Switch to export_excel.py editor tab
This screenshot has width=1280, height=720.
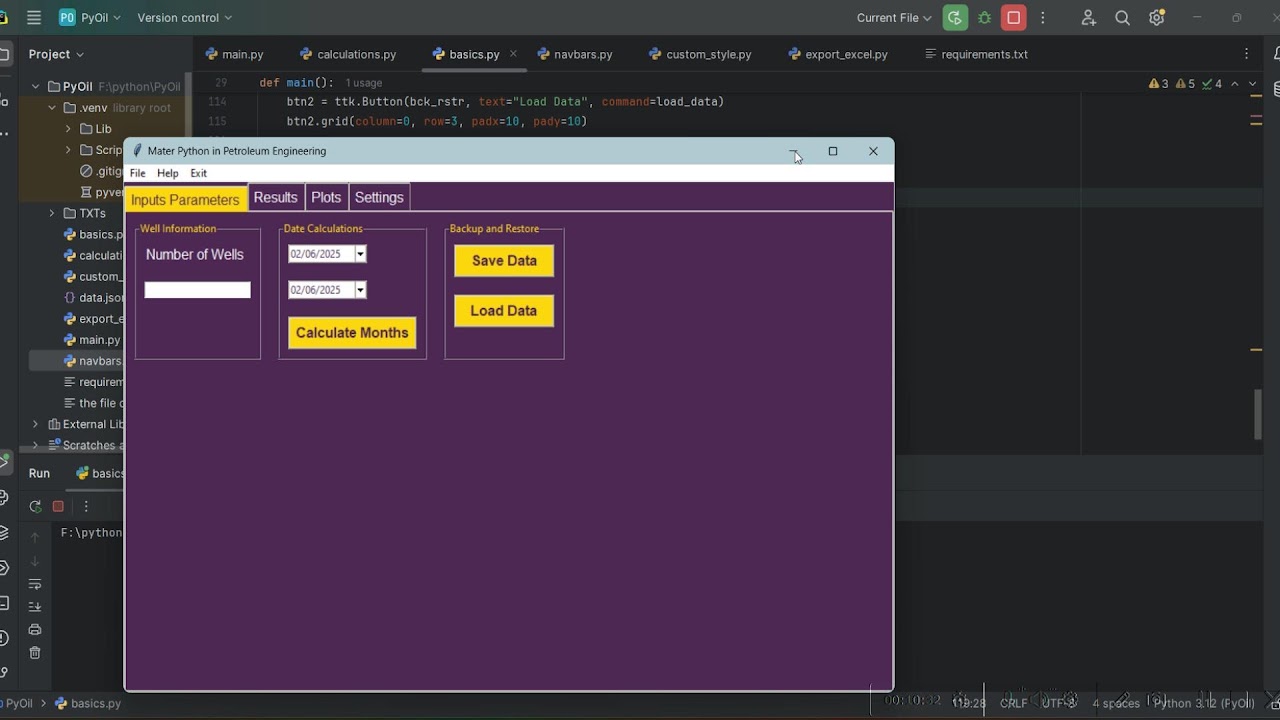837,54
